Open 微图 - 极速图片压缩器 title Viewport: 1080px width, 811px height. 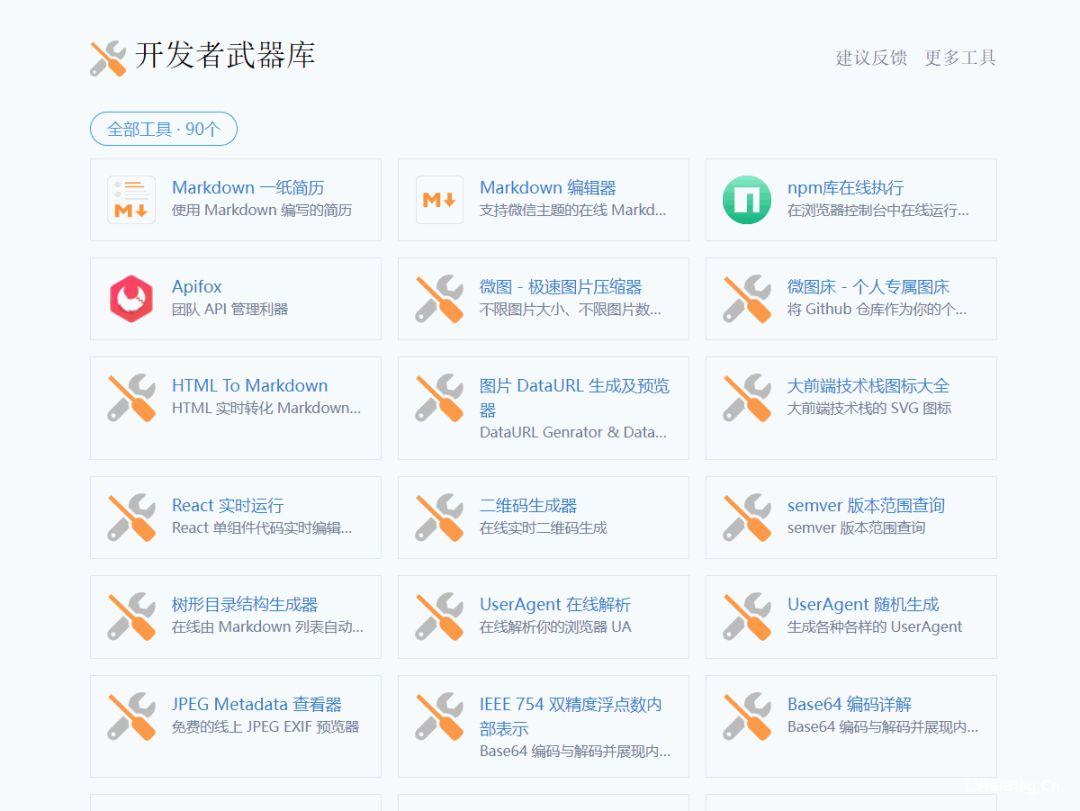tap(561, 287)
